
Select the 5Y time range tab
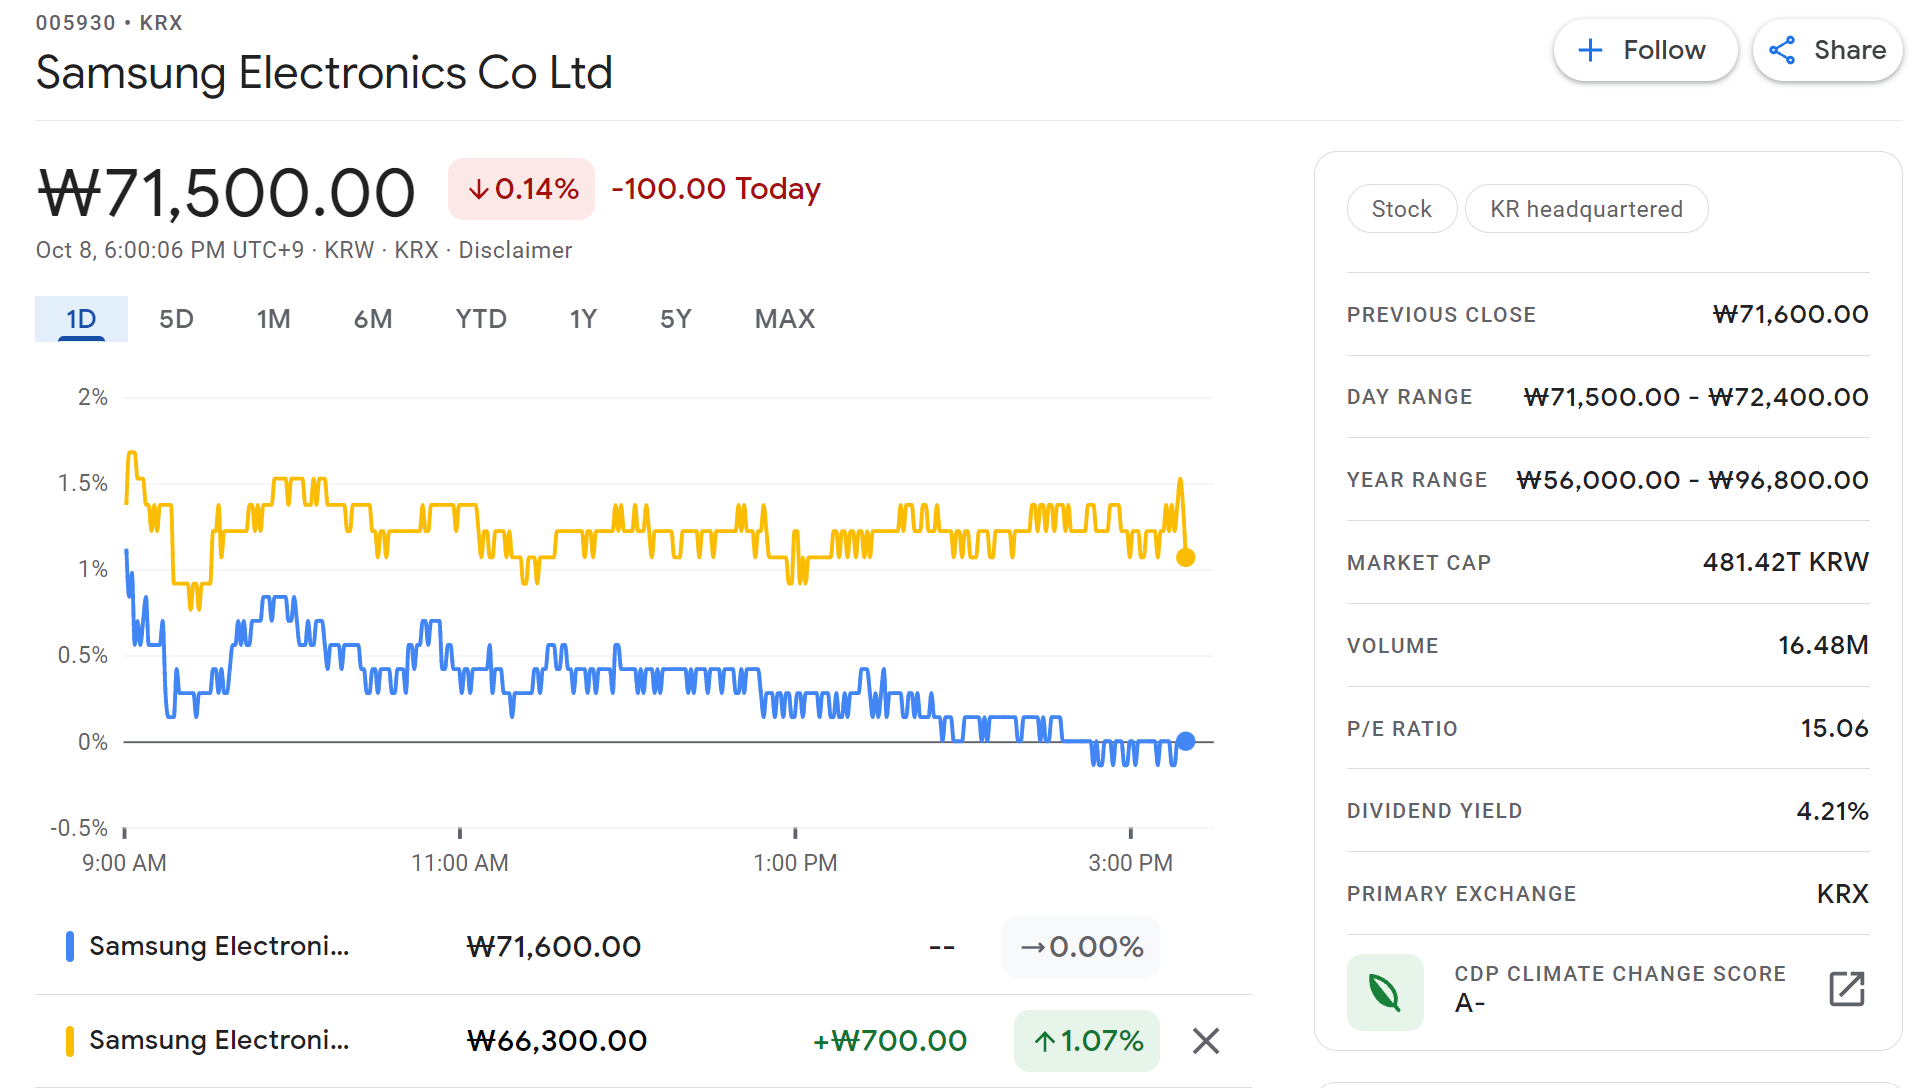pyautogui.click(x=676, y=319)
